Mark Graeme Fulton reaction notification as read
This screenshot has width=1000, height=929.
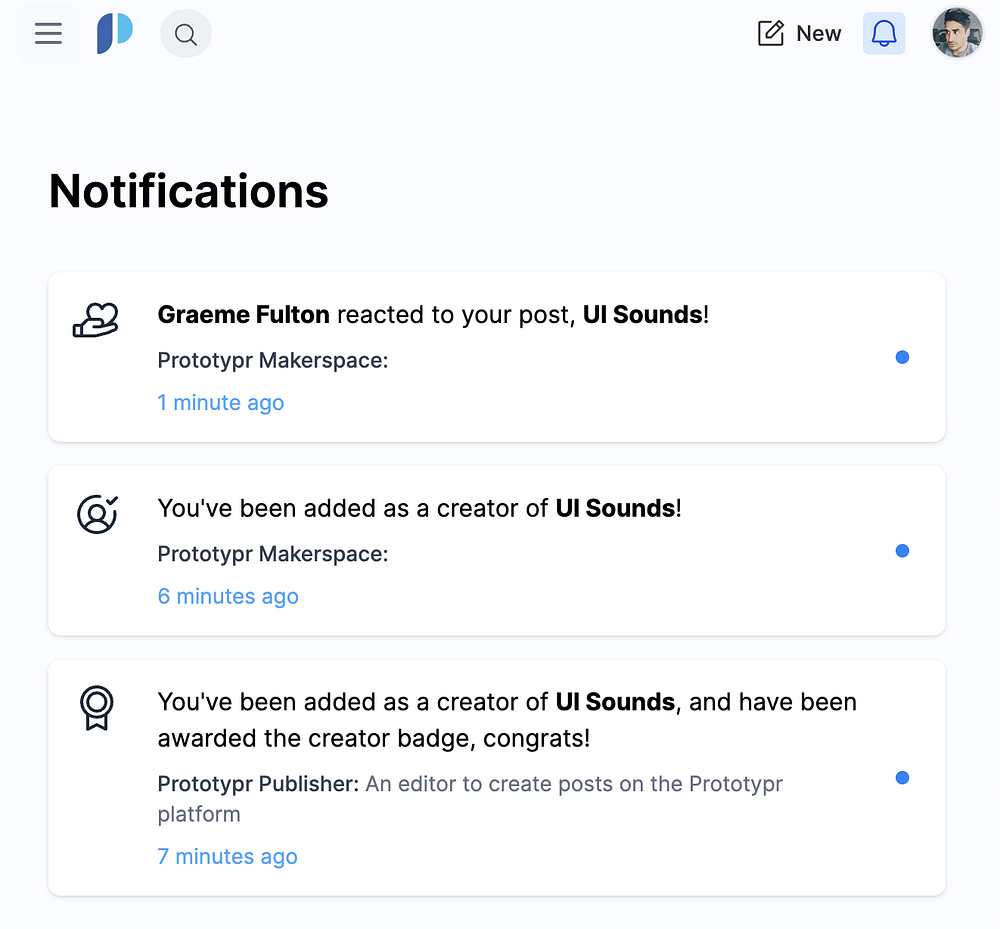pyautogui.click(x=902, y=357)
